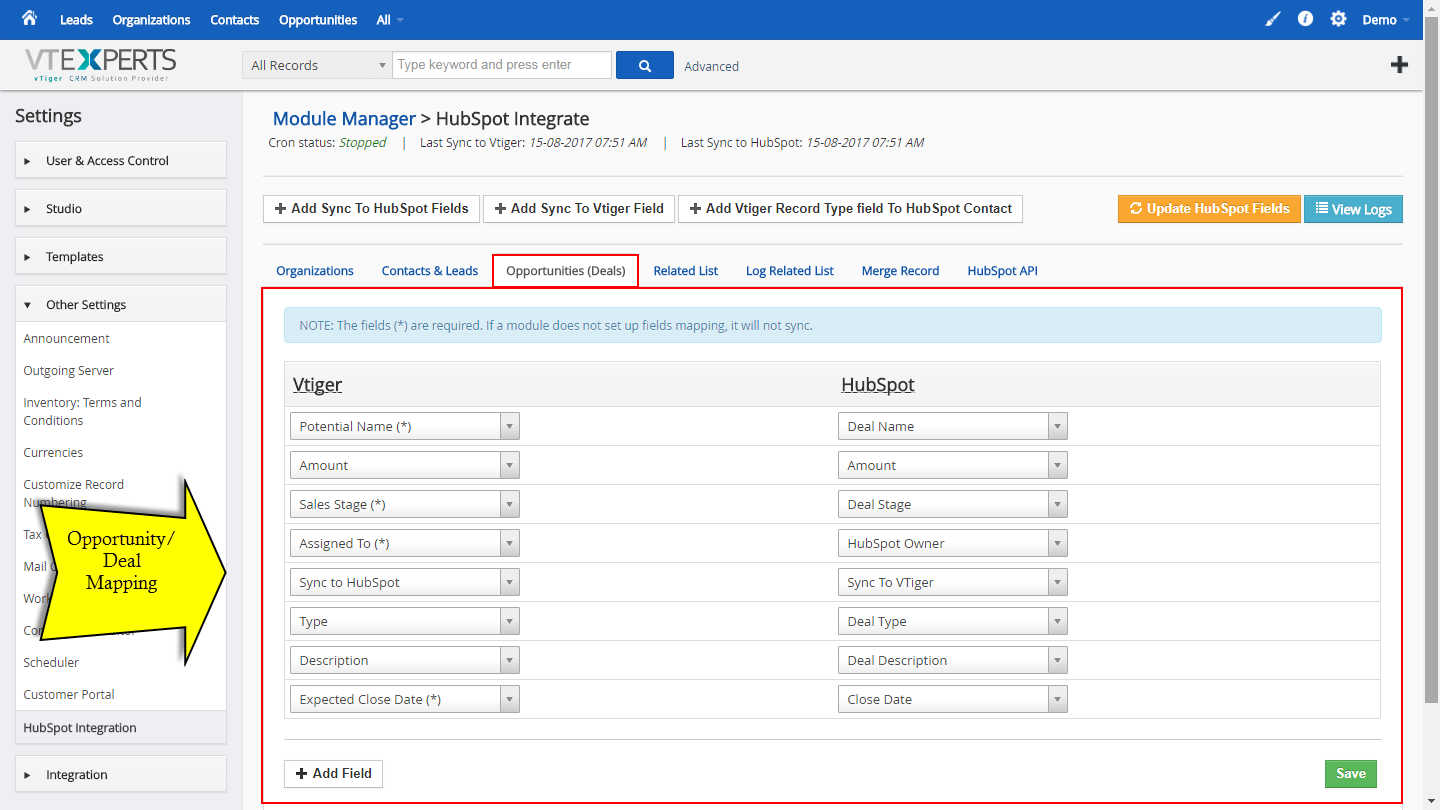Focus the keyword search field
The height and width of the screenshot is (810, 1440).
point(502,65)
